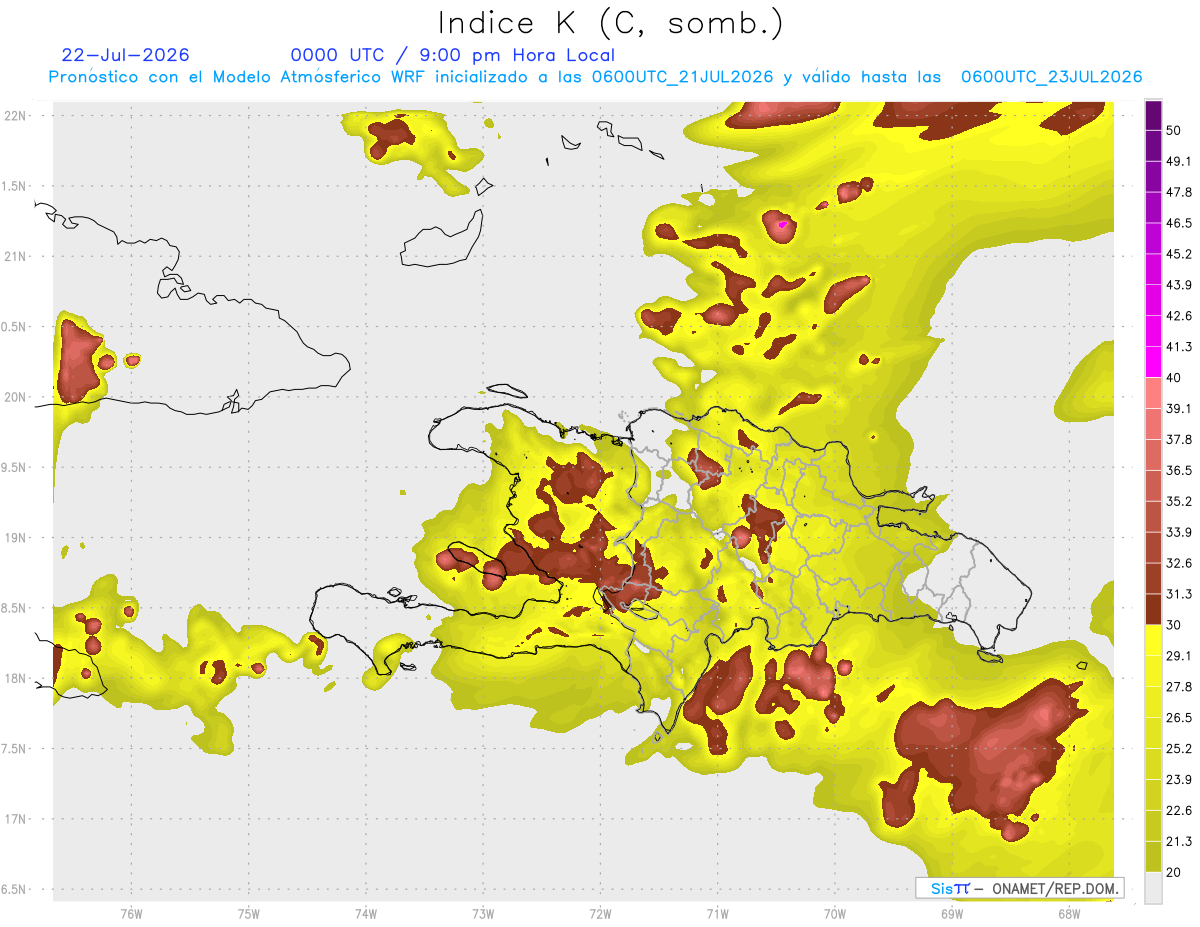Click the '42.6' scale value

1179,316
